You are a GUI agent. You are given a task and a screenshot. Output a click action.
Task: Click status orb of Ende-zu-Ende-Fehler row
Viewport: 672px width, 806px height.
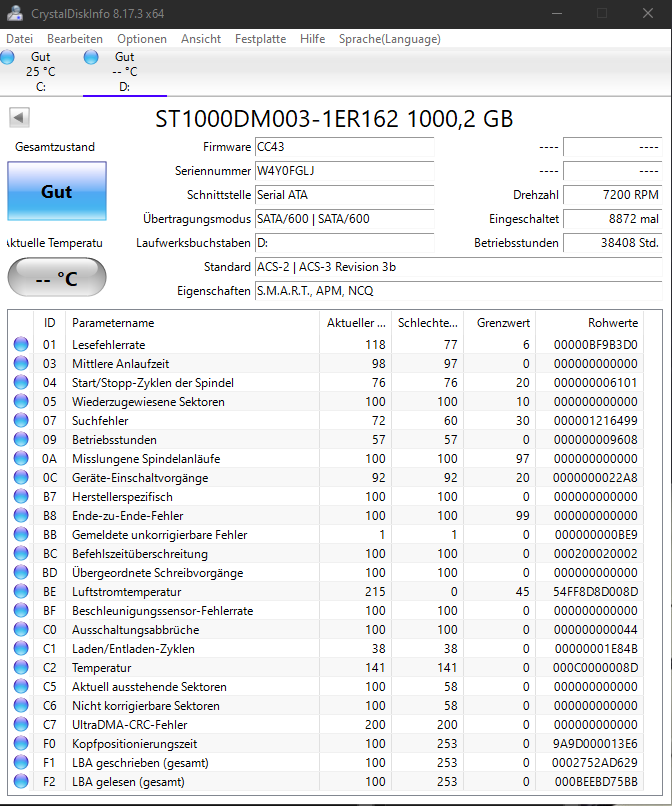tap(21, 516)
